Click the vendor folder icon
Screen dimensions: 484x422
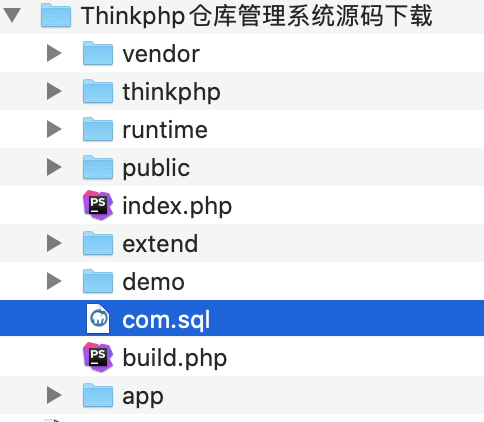click(x=98, y=53)
